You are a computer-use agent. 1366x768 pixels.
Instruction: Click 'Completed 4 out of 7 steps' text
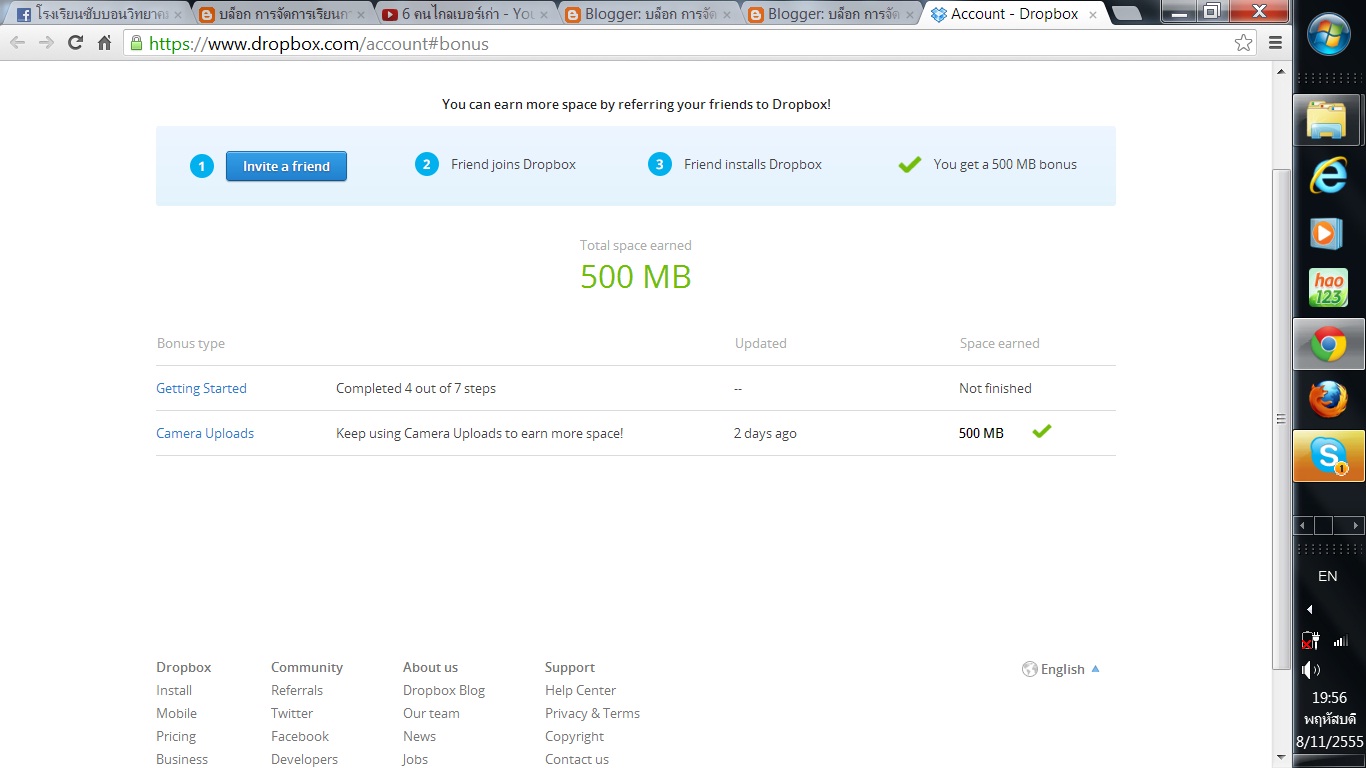416,388
